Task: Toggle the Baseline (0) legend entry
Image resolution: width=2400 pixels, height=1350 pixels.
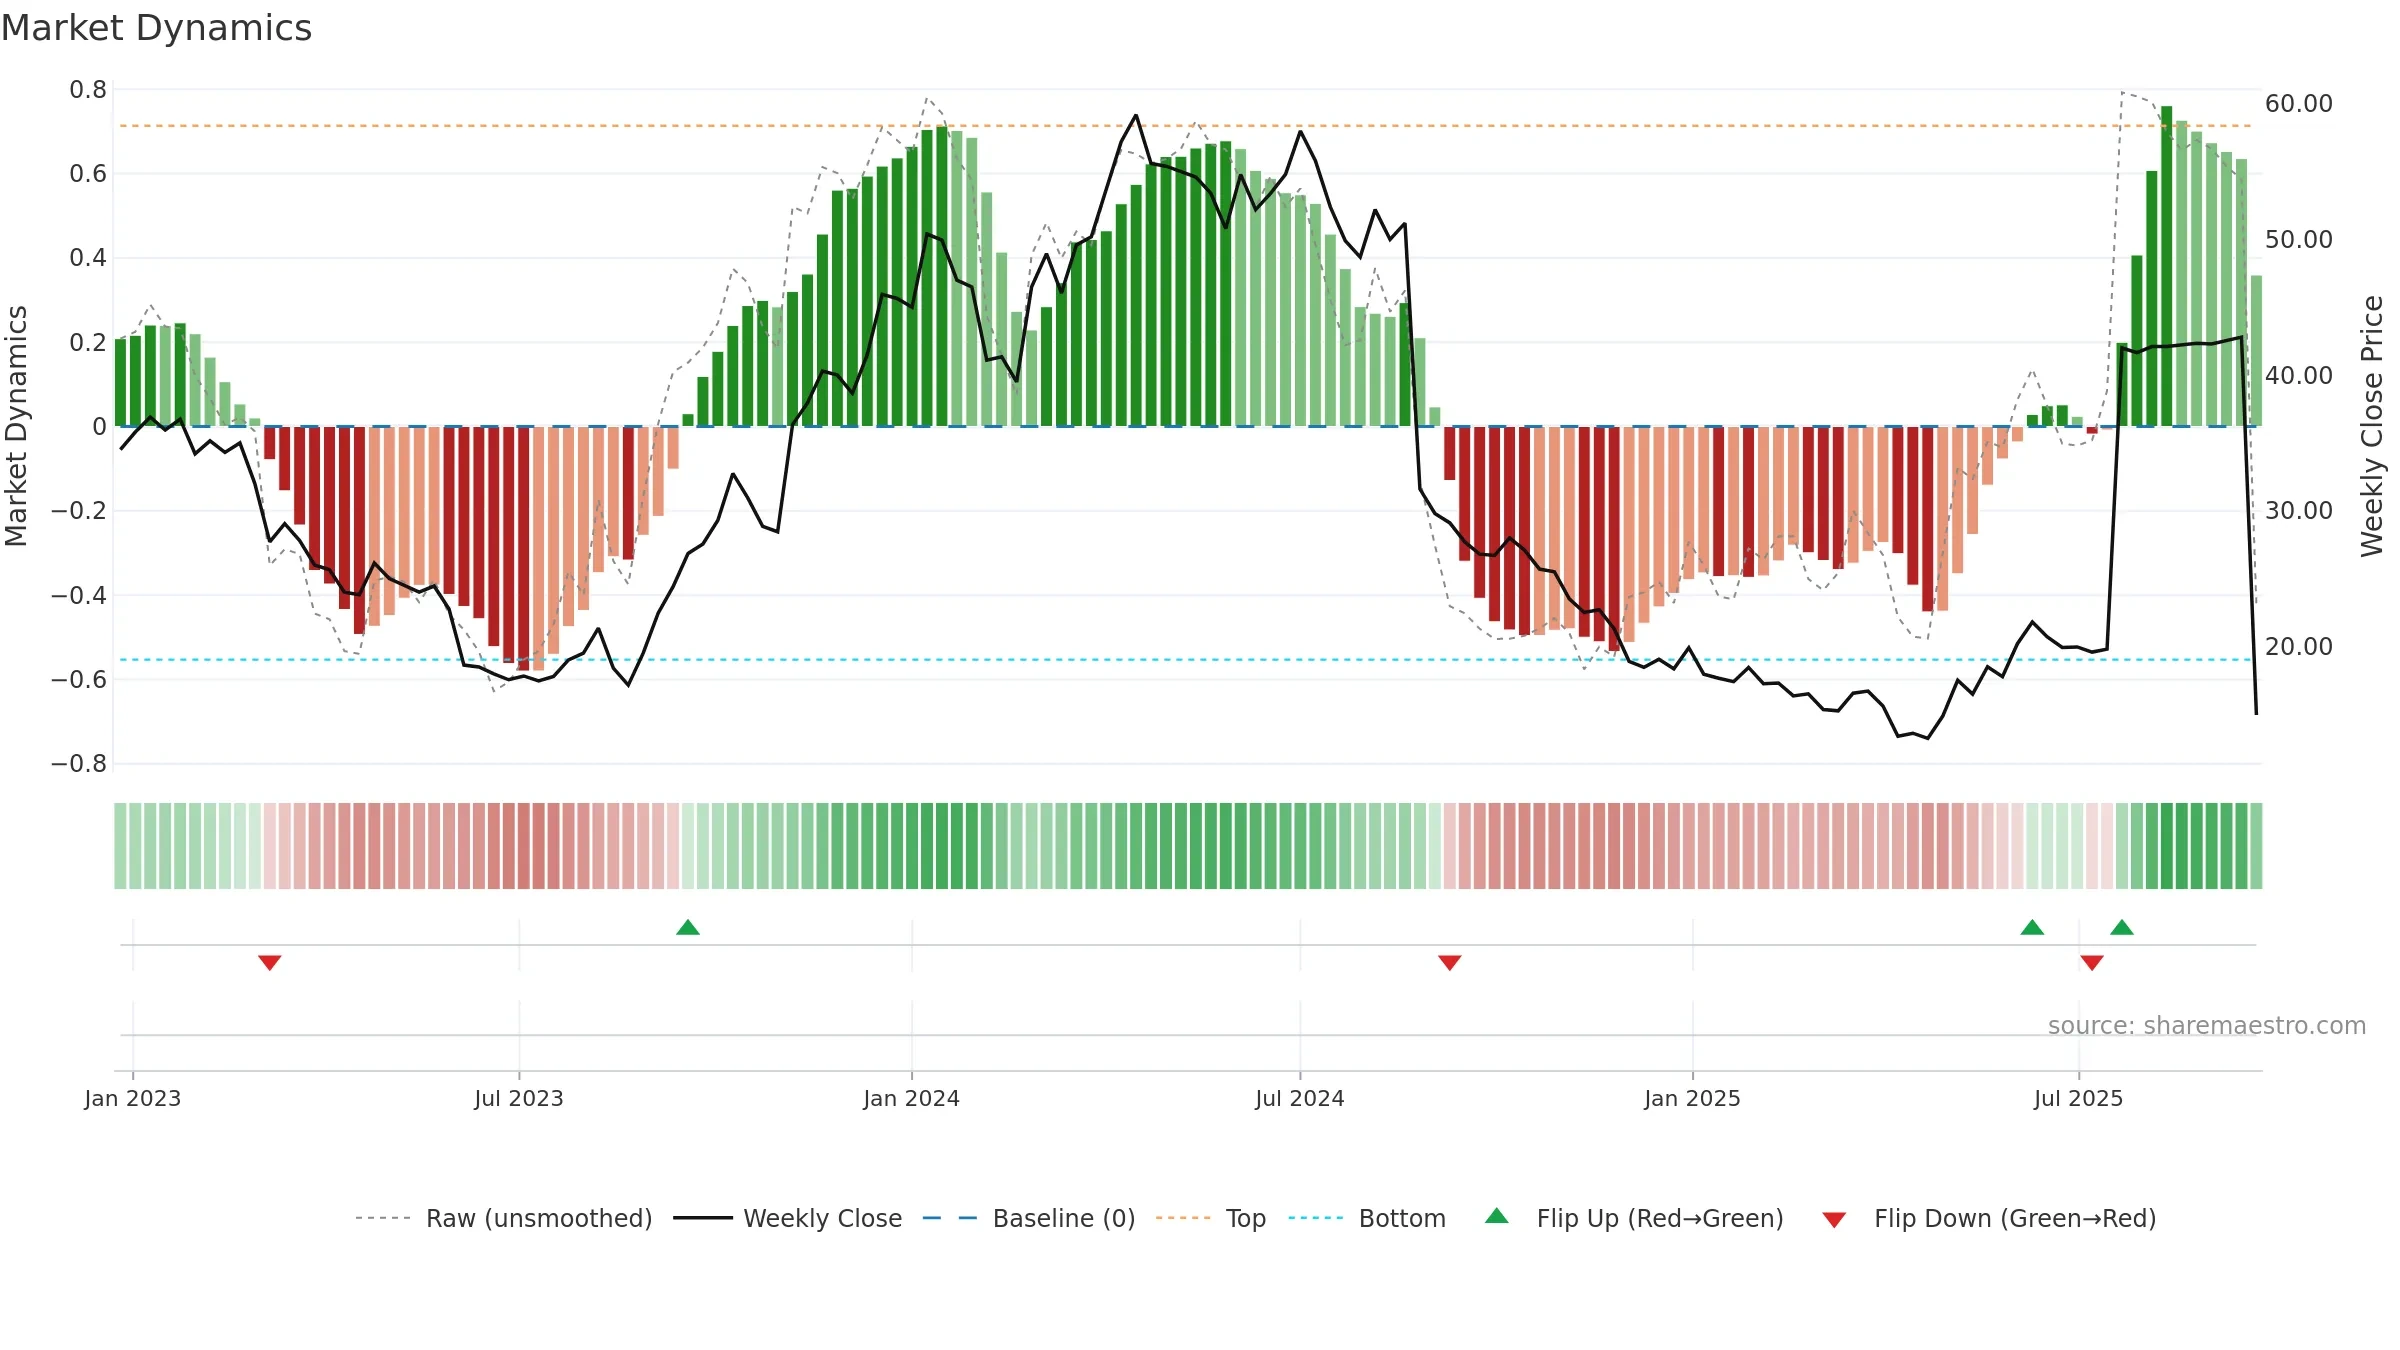Action: tap(1029, 1218)
